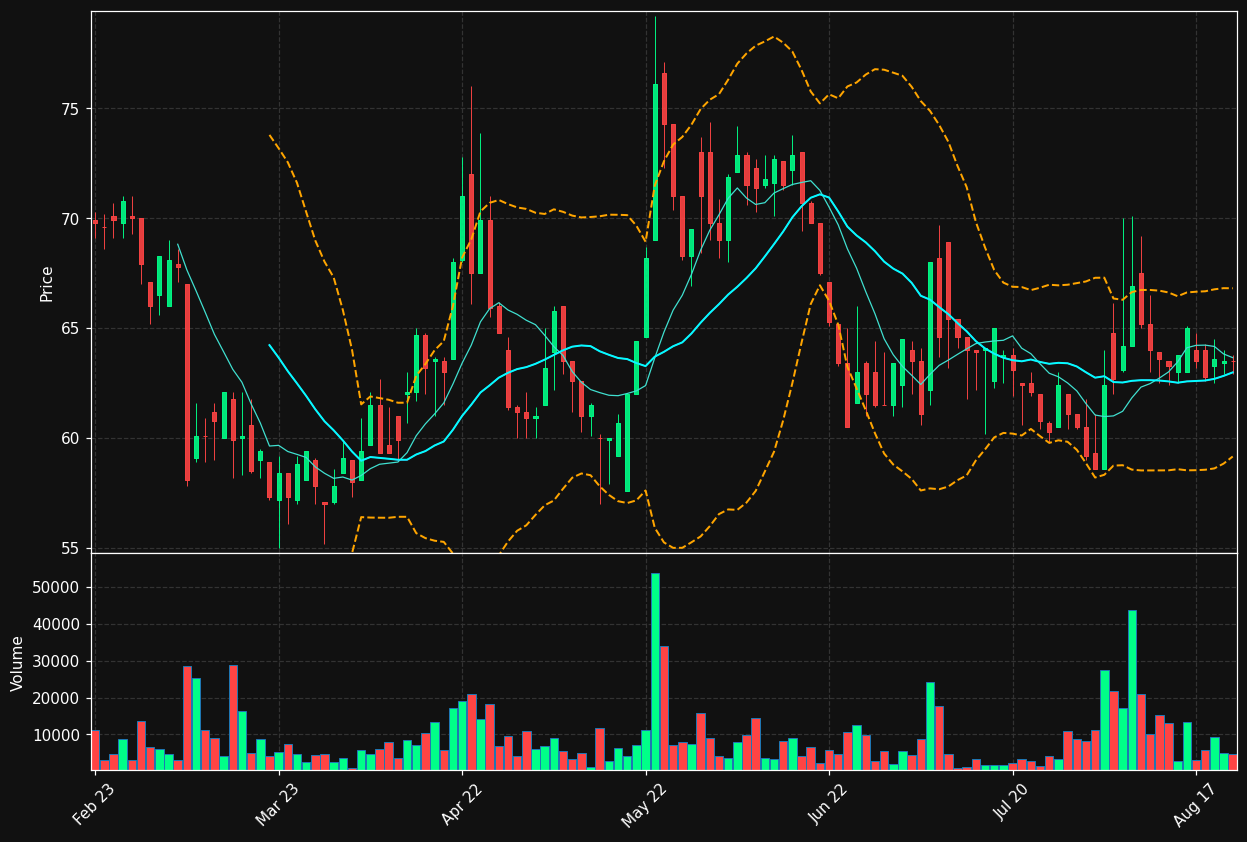Click the Aug 17 date label
Screen dimensions: 1247x842
pyautogui.click(x=1195, y=805)
